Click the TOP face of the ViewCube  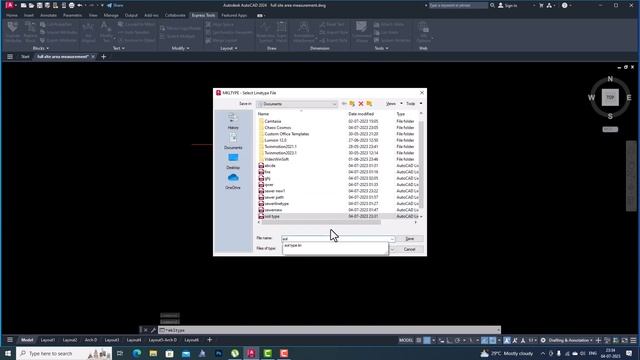tap(610, 98)
